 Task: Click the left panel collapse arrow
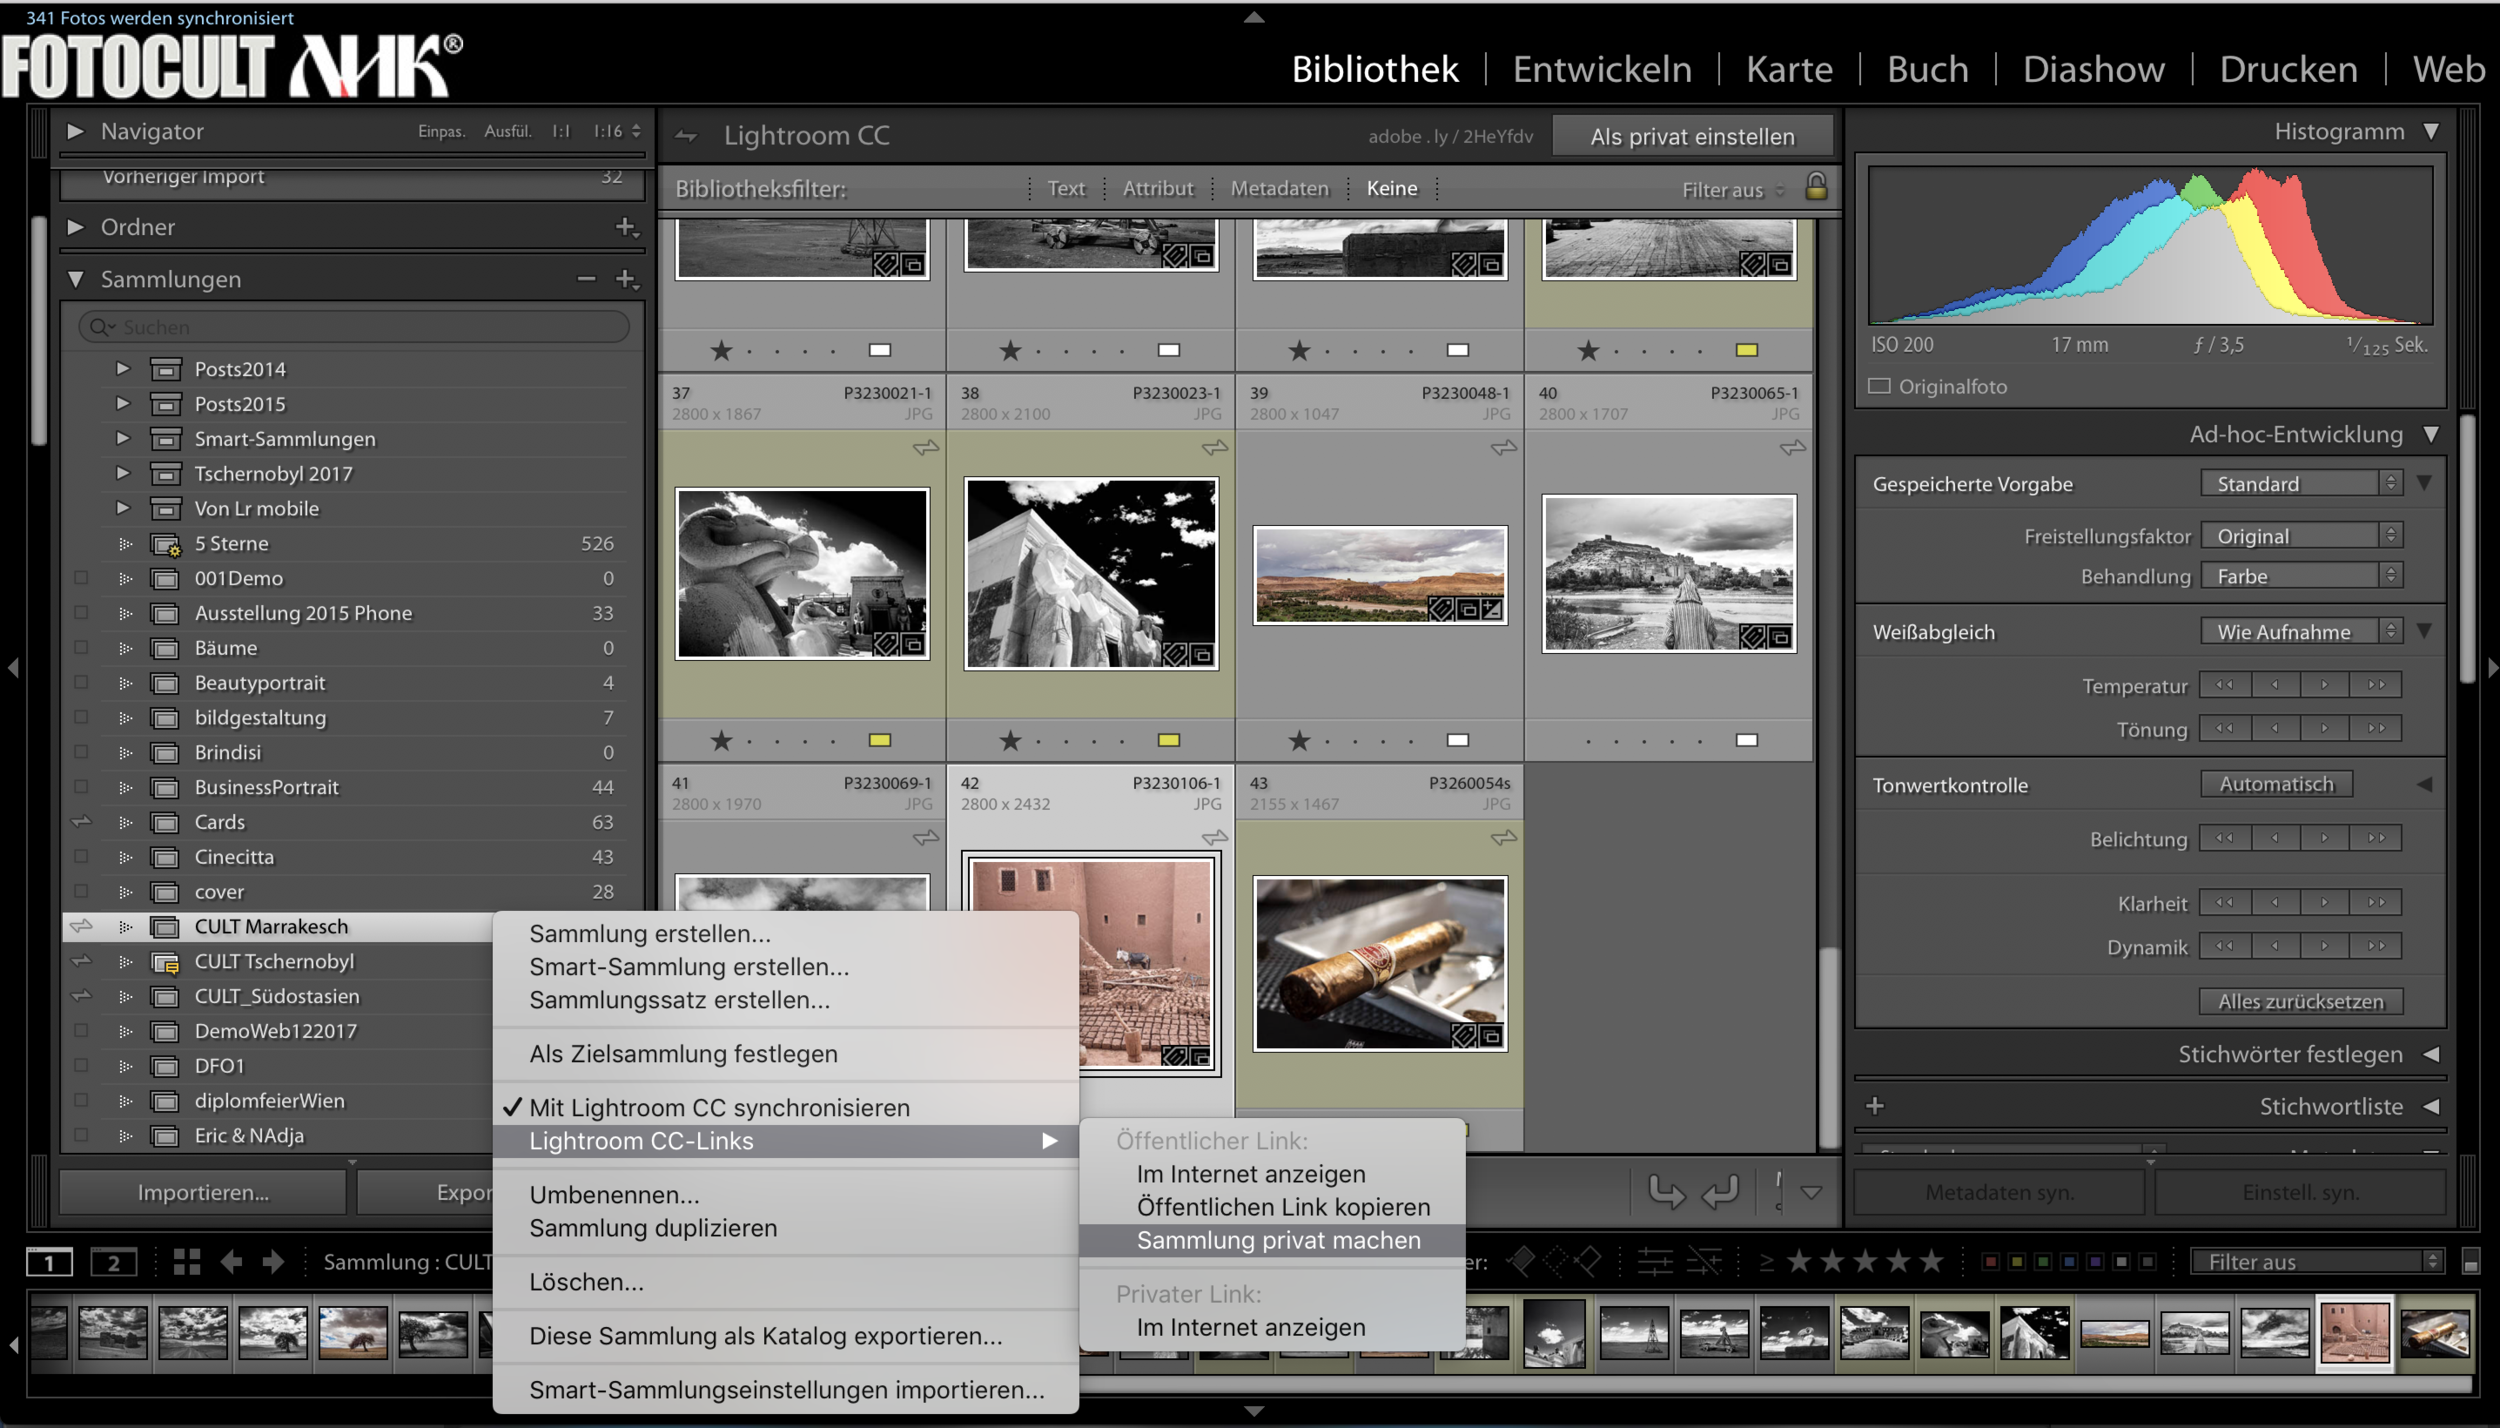[x=13, y=667]
